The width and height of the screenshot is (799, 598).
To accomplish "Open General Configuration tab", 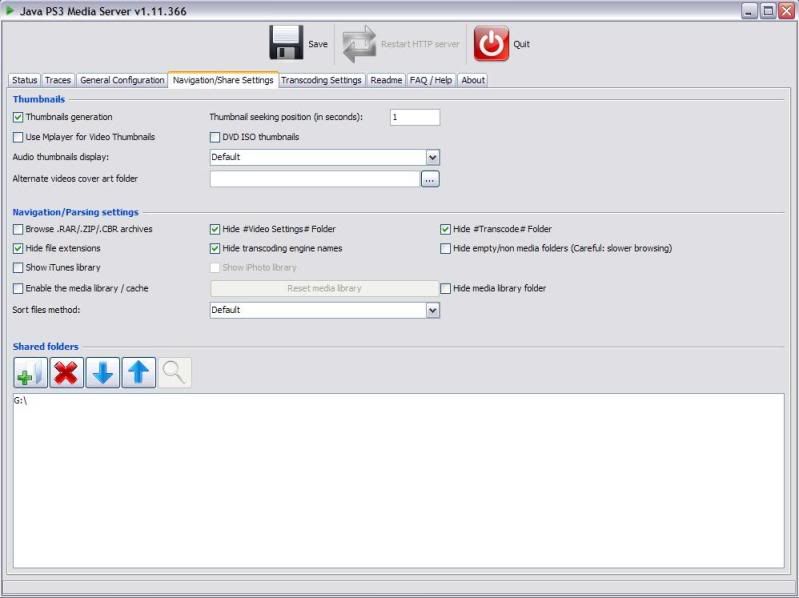I will click(122, 80).
